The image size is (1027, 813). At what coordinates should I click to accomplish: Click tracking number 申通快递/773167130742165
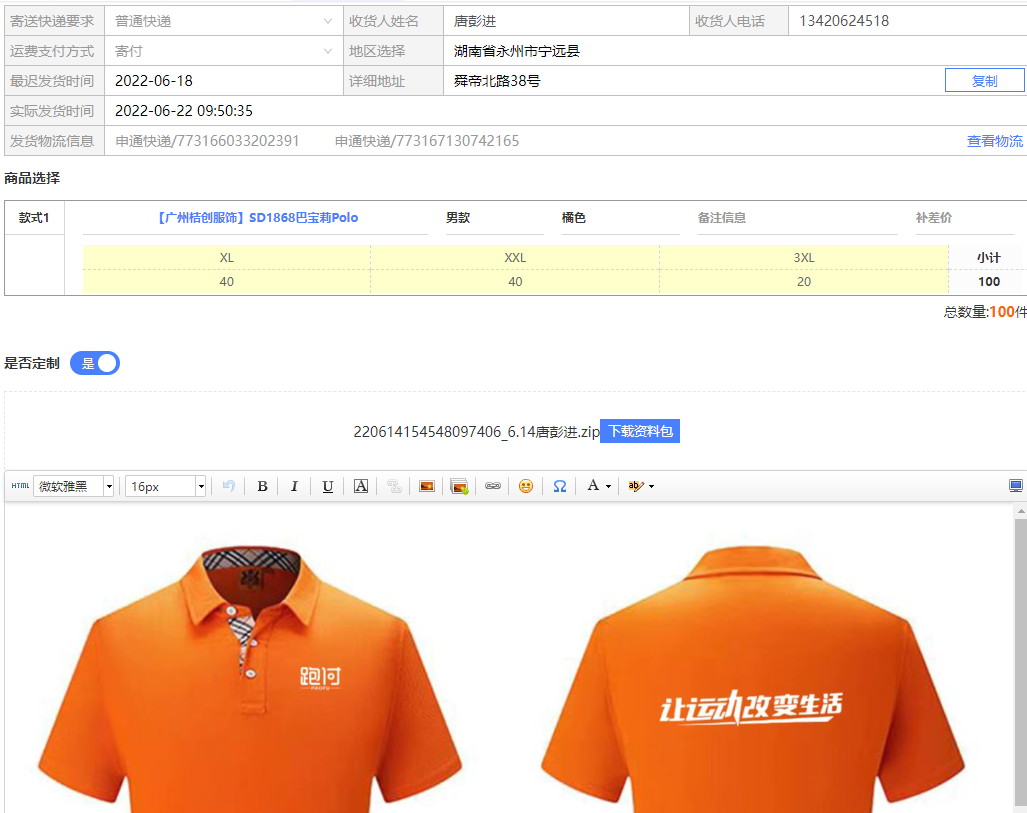pyautogui.click(x=427, y=141)
